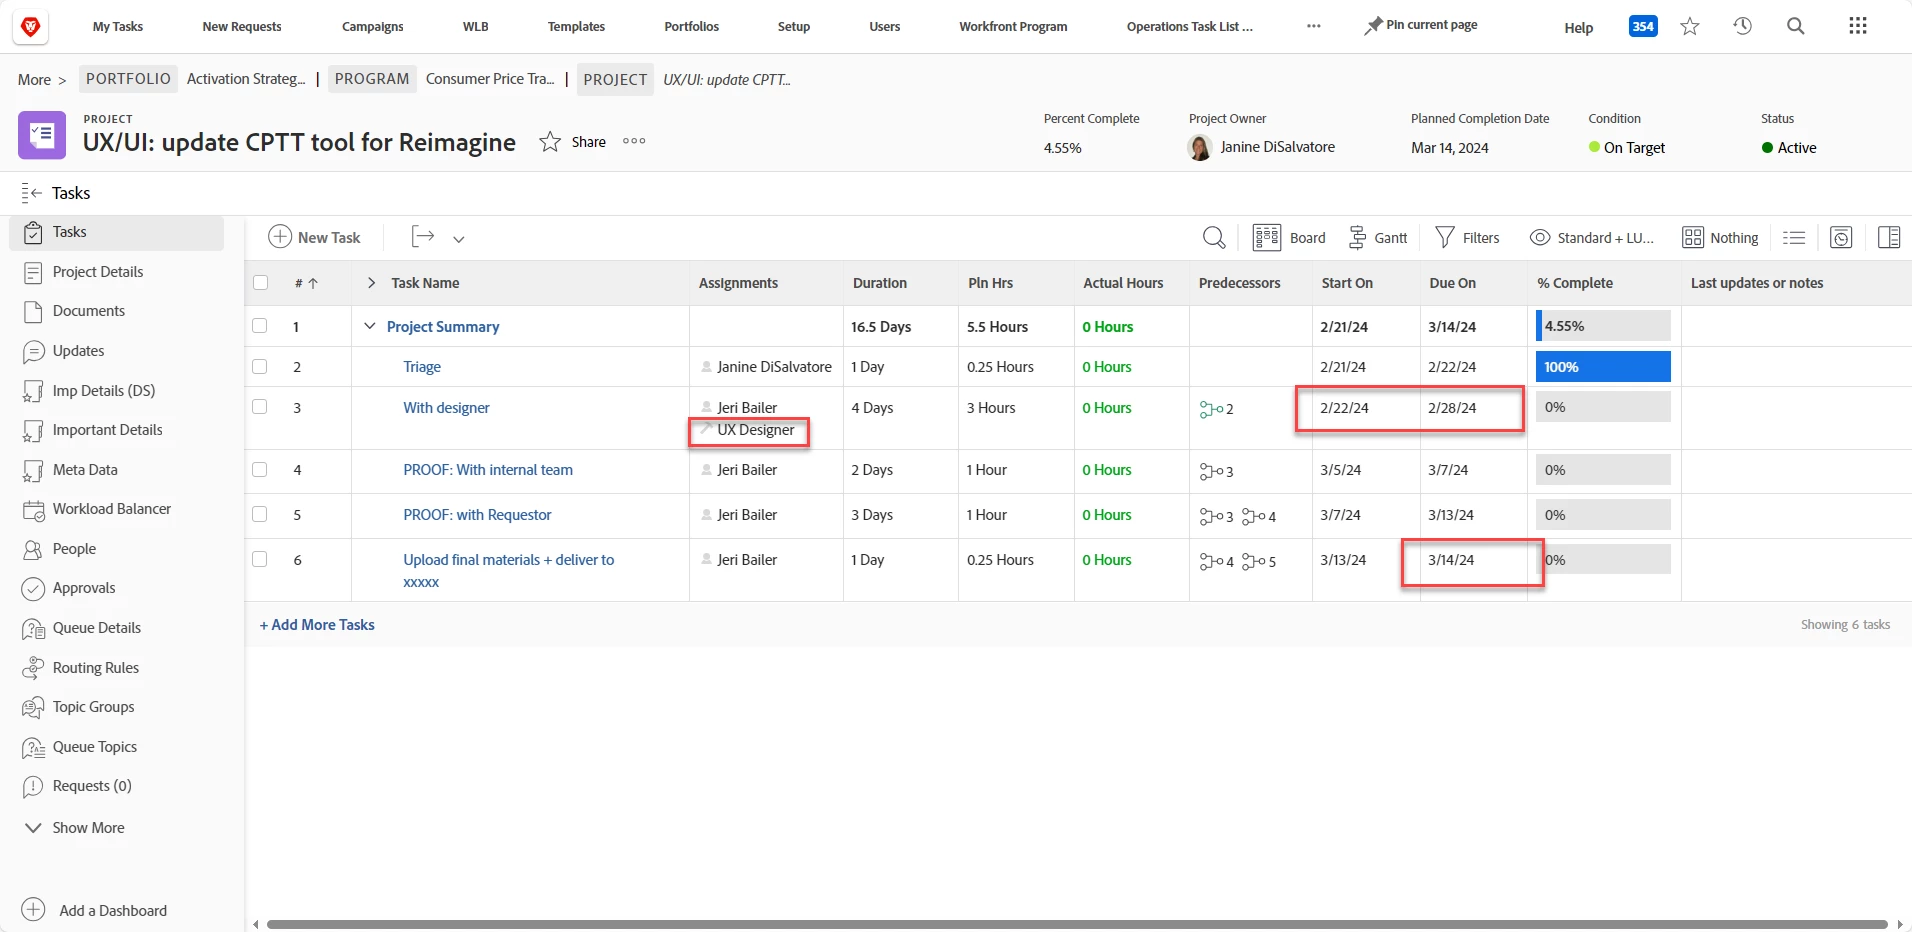The height and width of the screenshot is (932, 1912).
Task: Click the New Task button
Action: [x=314, y=237]
